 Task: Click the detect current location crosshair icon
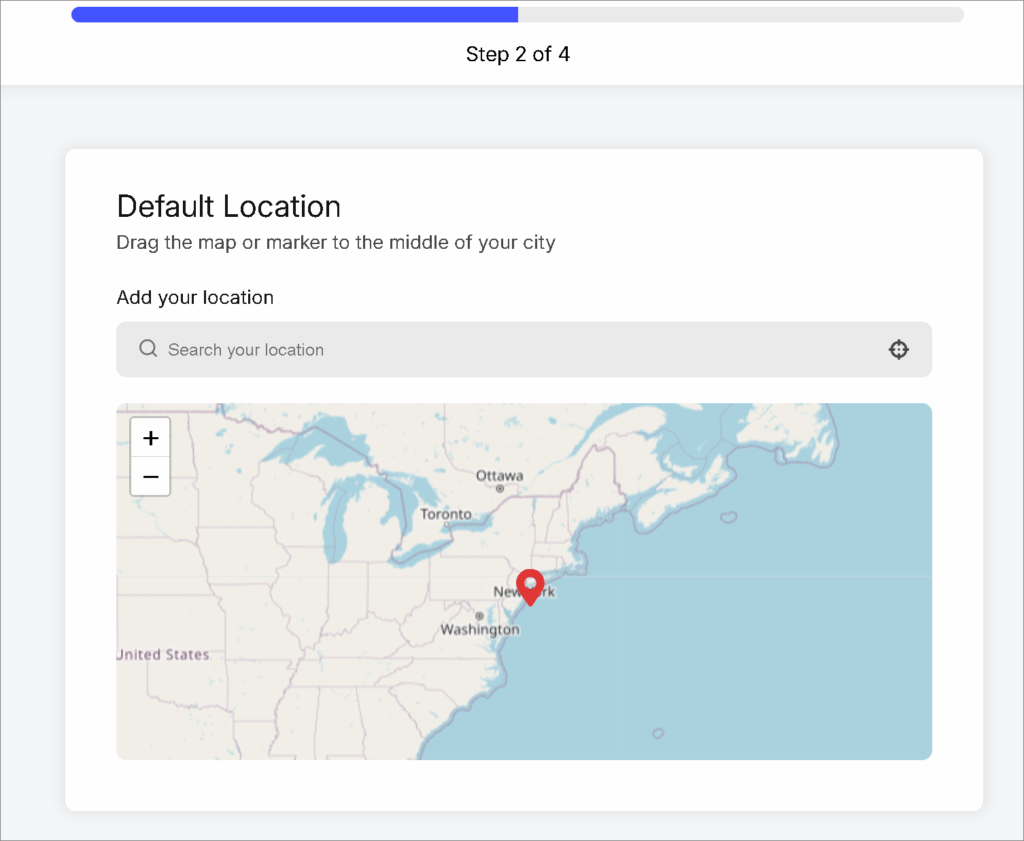click(898, 349)
